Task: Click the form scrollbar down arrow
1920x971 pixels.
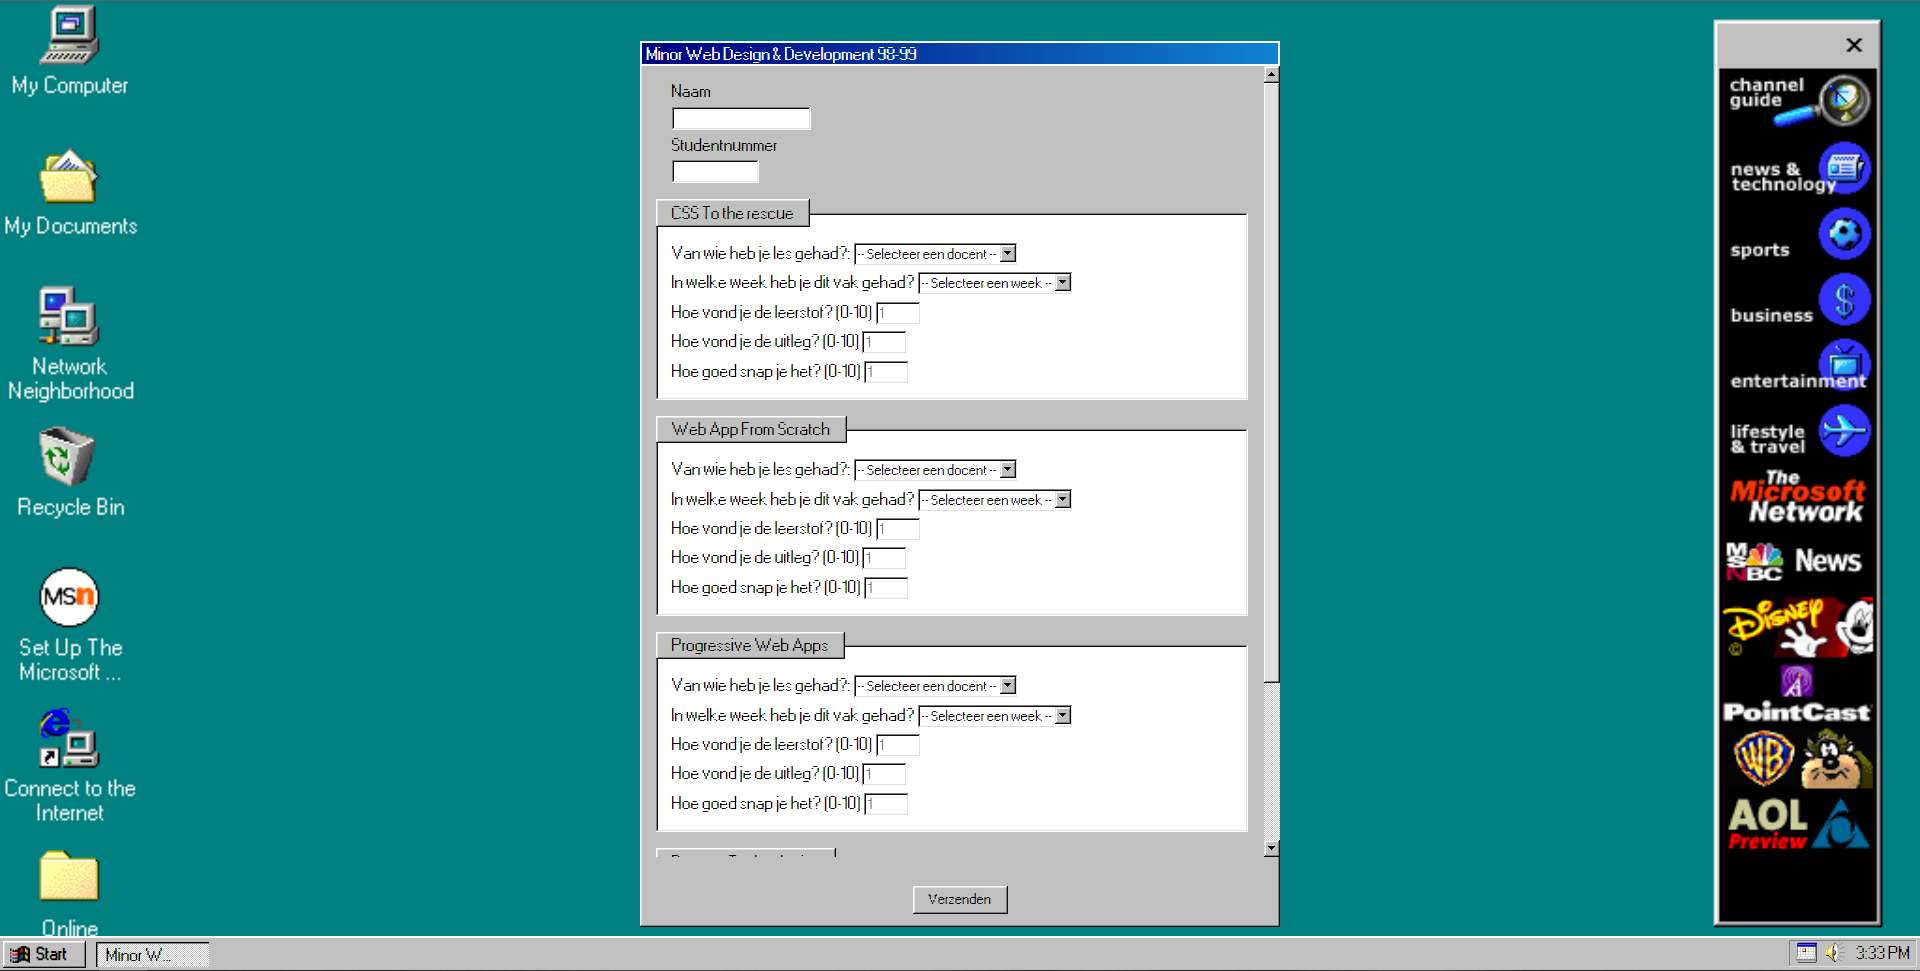Action: [x=1271, y=848]
